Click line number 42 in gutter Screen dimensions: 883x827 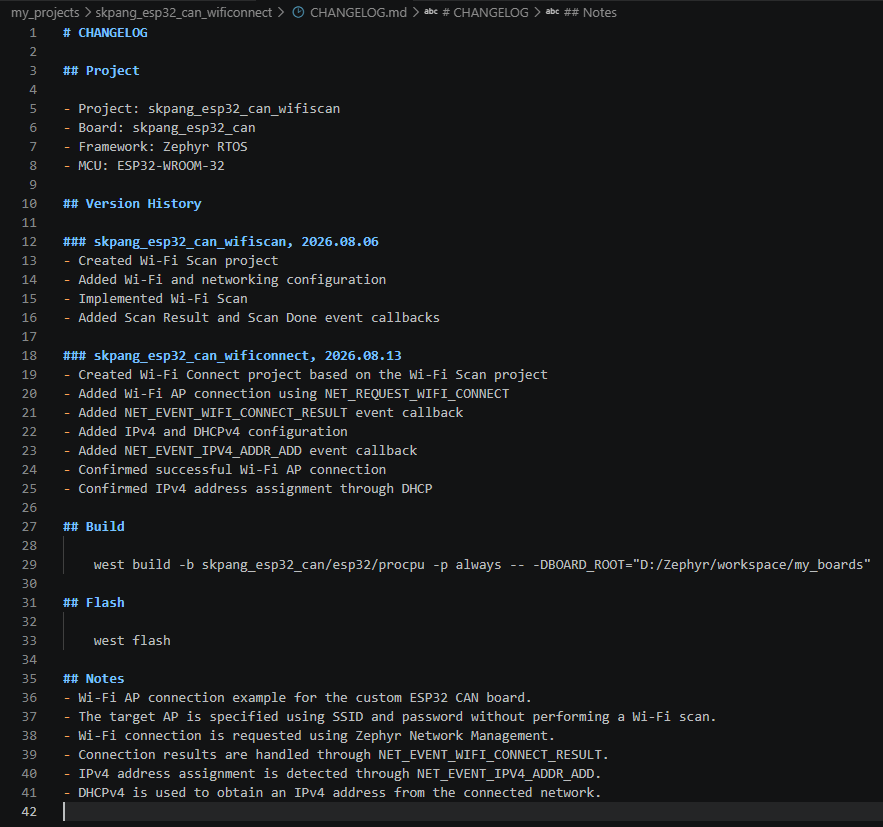[x=29, y=811]
